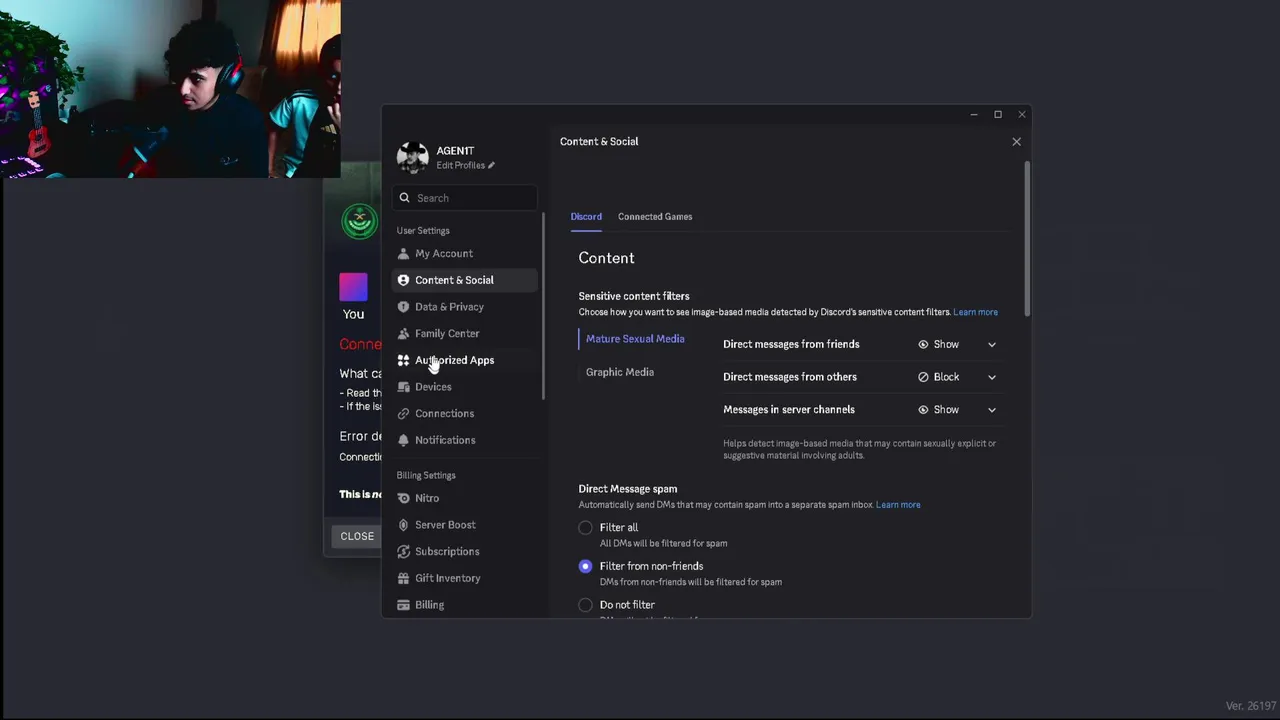Click the Server Boost gem icon
The height and width of the screenshot is (720, 1280).
tap(403, 525)
